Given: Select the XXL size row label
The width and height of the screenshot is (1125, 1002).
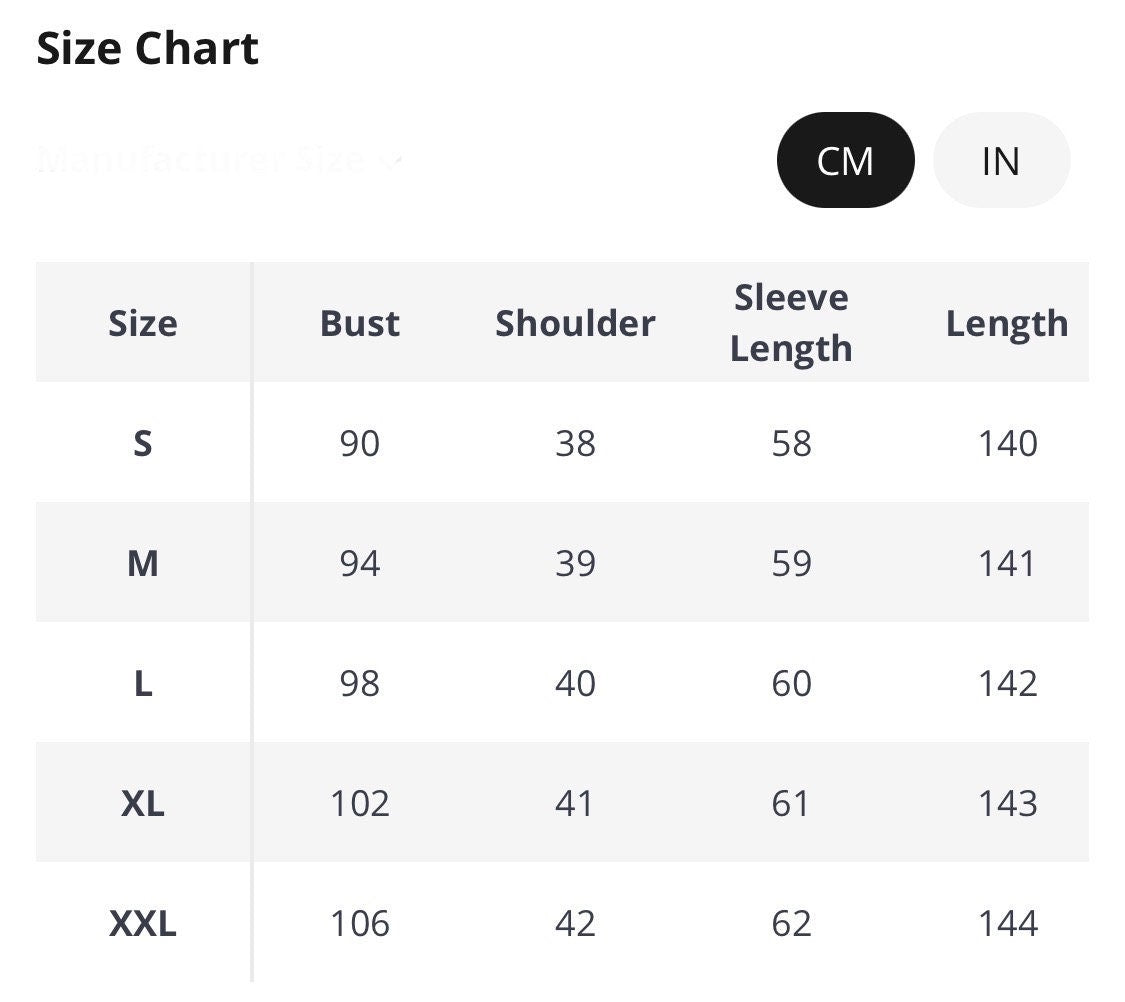Looking at the screenshot, I should [143, 923].
